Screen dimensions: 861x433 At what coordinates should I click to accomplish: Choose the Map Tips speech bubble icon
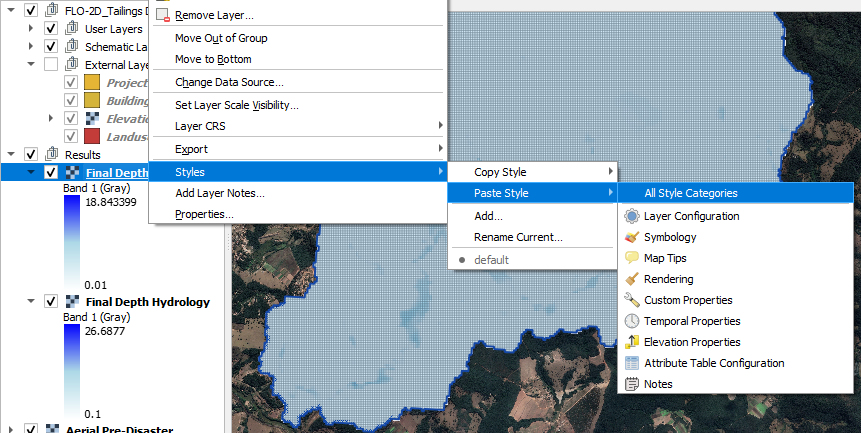[631, 258]
